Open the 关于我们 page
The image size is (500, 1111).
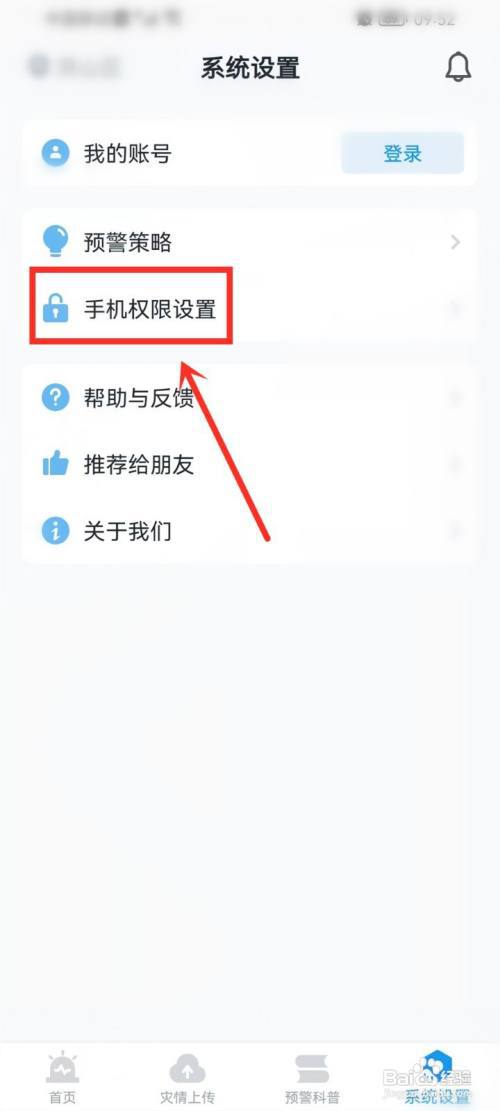click(249, 530)
